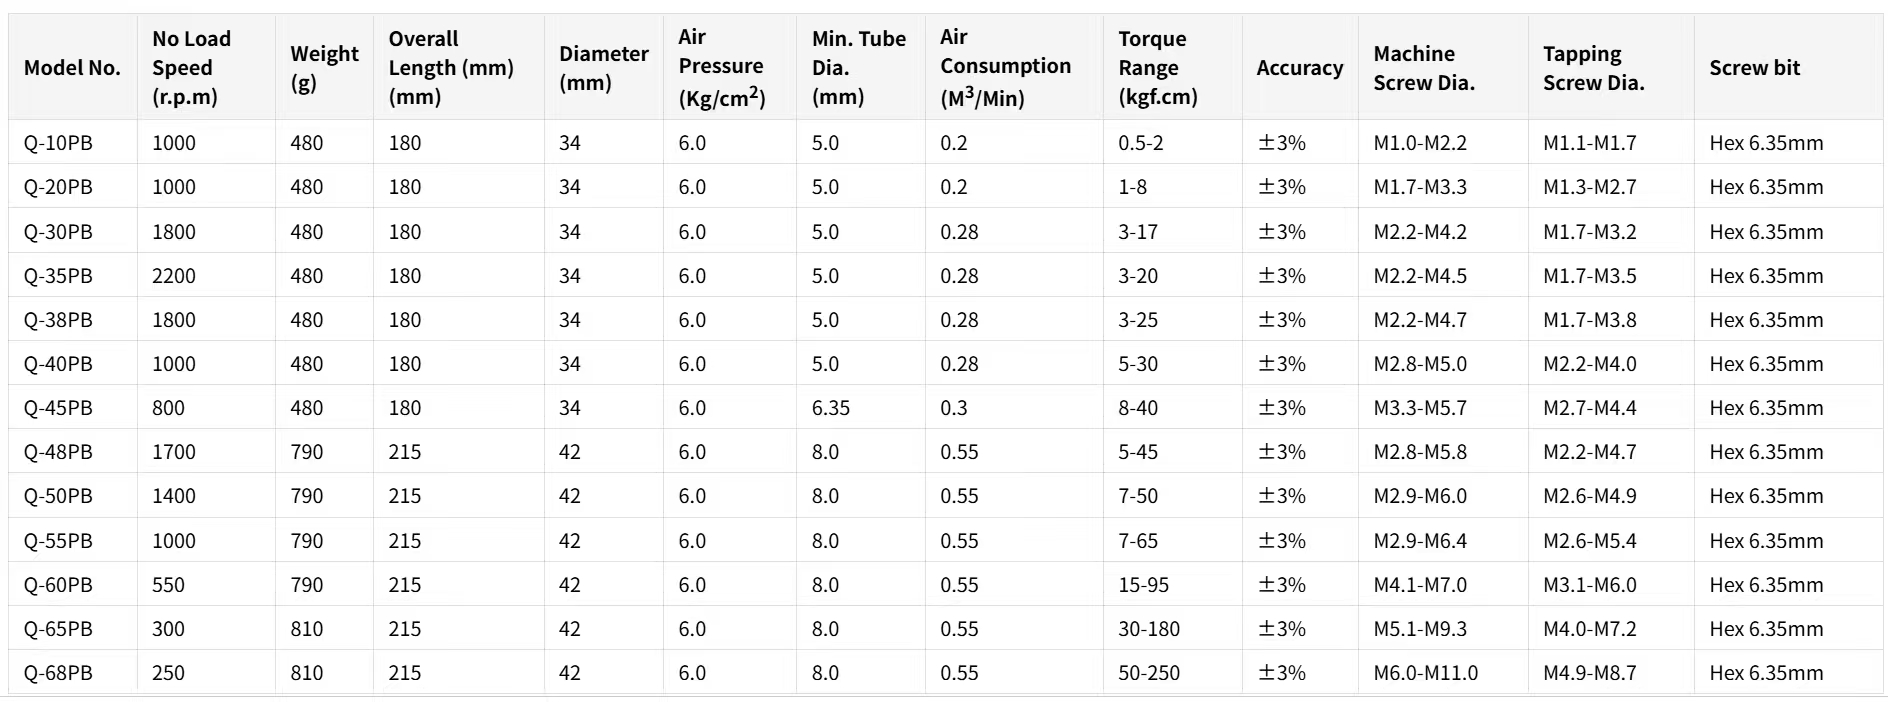The width and height of the screenshot is (1888, 702).
Task: Select the Q-10PB model cell
Action: pyautogui.click(x=58, y=143)
